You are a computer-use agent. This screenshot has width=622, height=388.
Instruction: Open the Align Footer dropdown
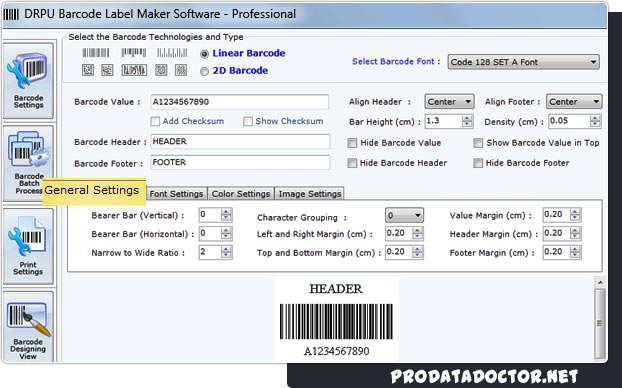tap(574, 102)
